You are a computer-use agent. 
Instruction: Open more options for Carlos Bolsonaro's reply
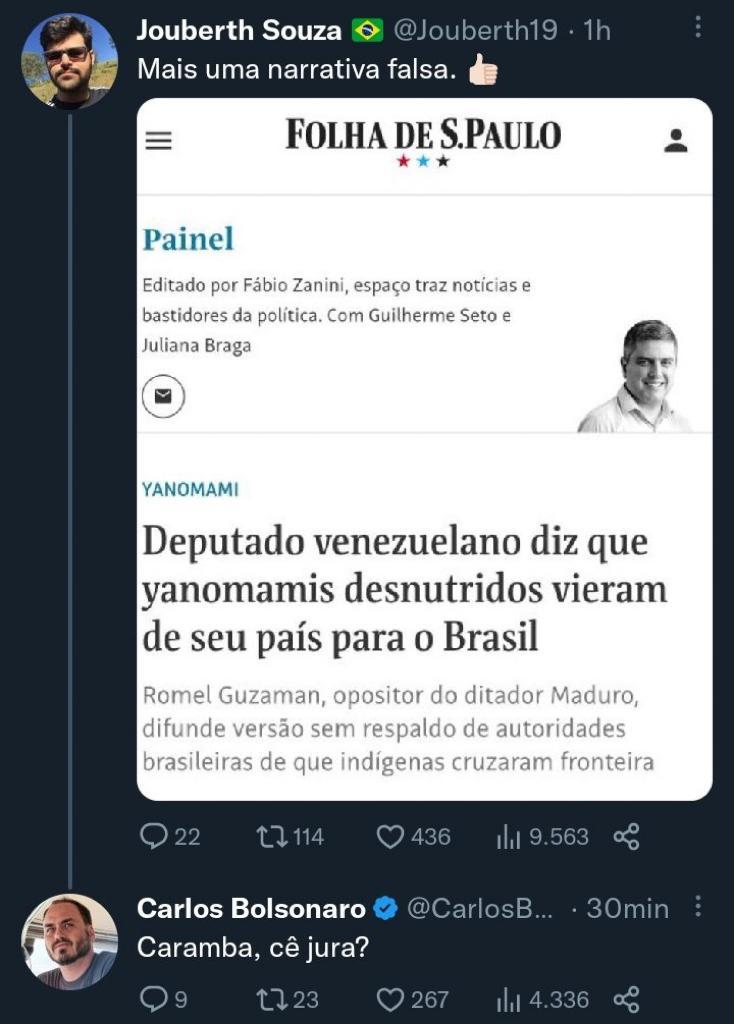pyautogui.click(x=698, y=907)
